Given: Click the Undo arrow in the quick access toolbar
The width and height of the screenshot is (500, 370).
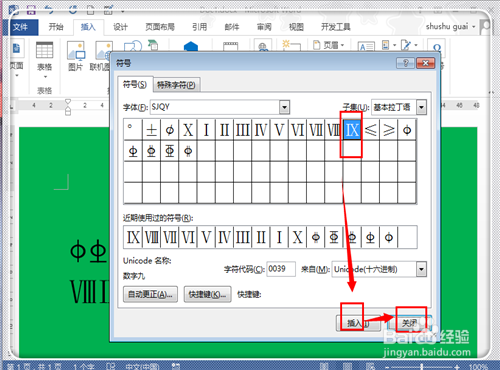Looking at the screenshot, I should tap(49, 10).
